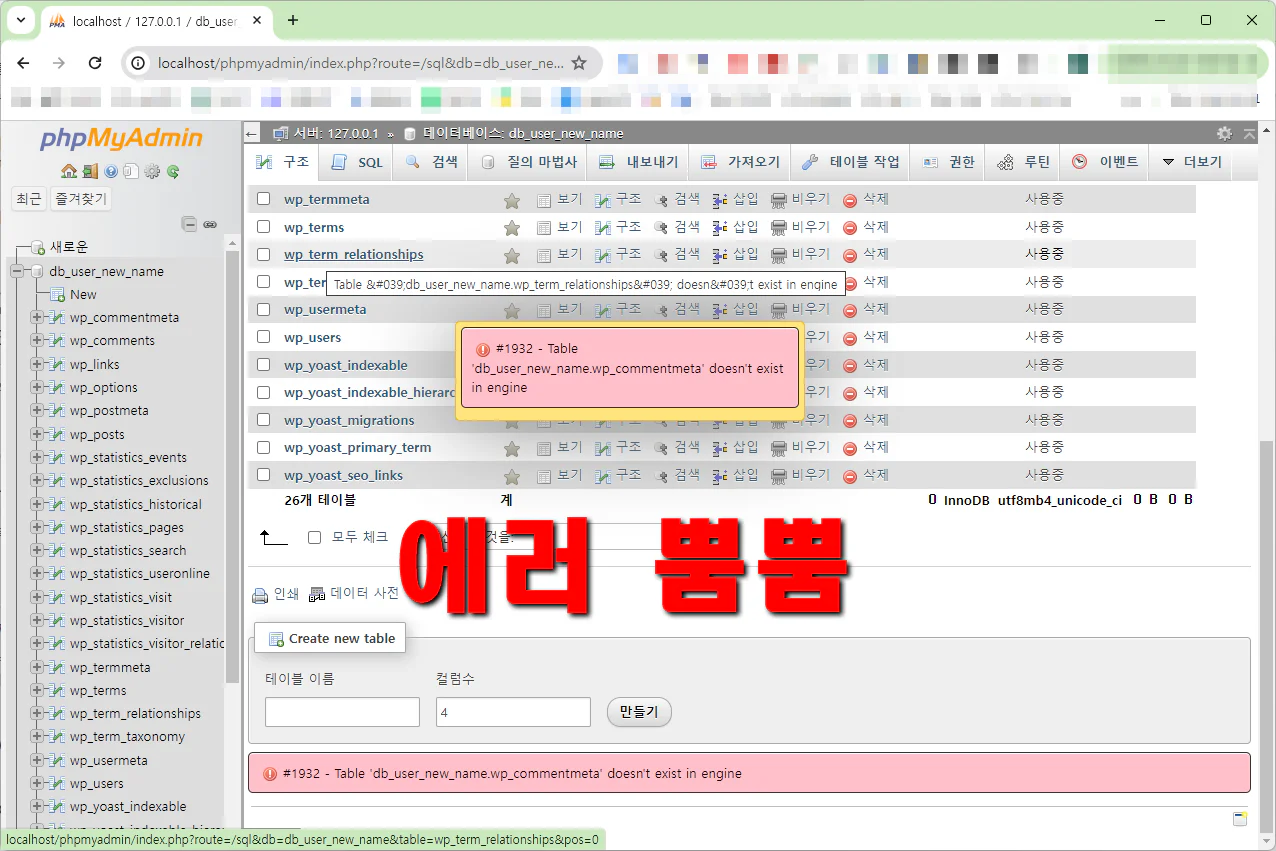The height and width of the screenshot is (851, 1276).
Task: Click the 컬럼수 number field
Action: 513,712
